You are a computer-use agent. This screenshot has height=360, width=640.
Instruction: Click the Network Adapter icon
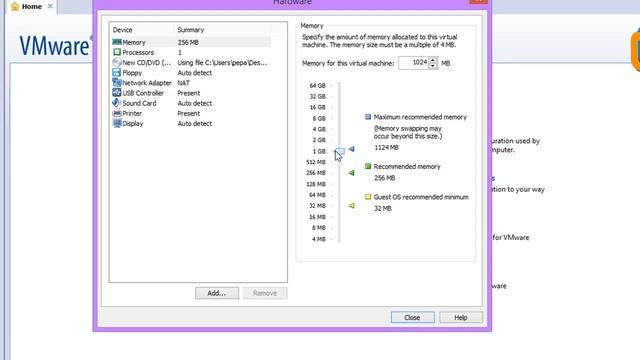pos(117,83)
